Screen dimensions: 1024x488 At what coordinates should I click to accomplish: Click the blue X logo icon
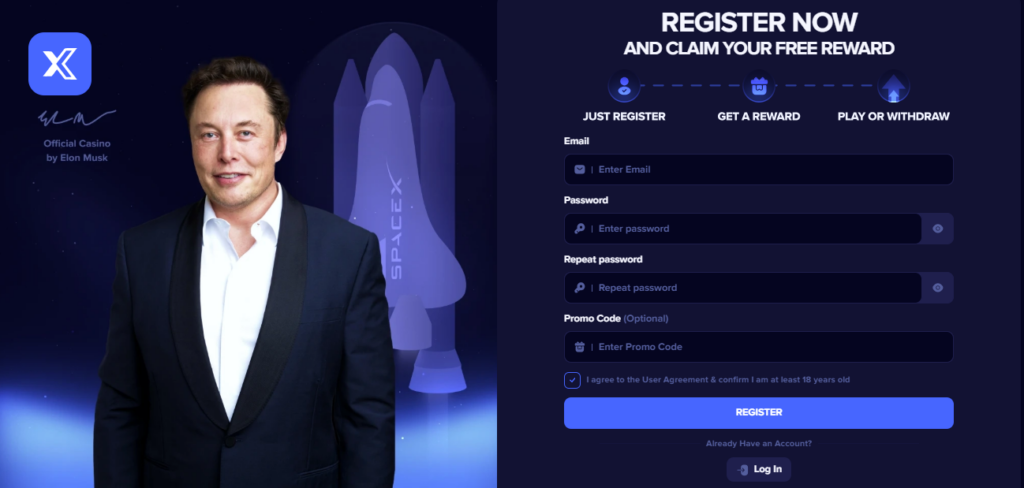point(59,63)
